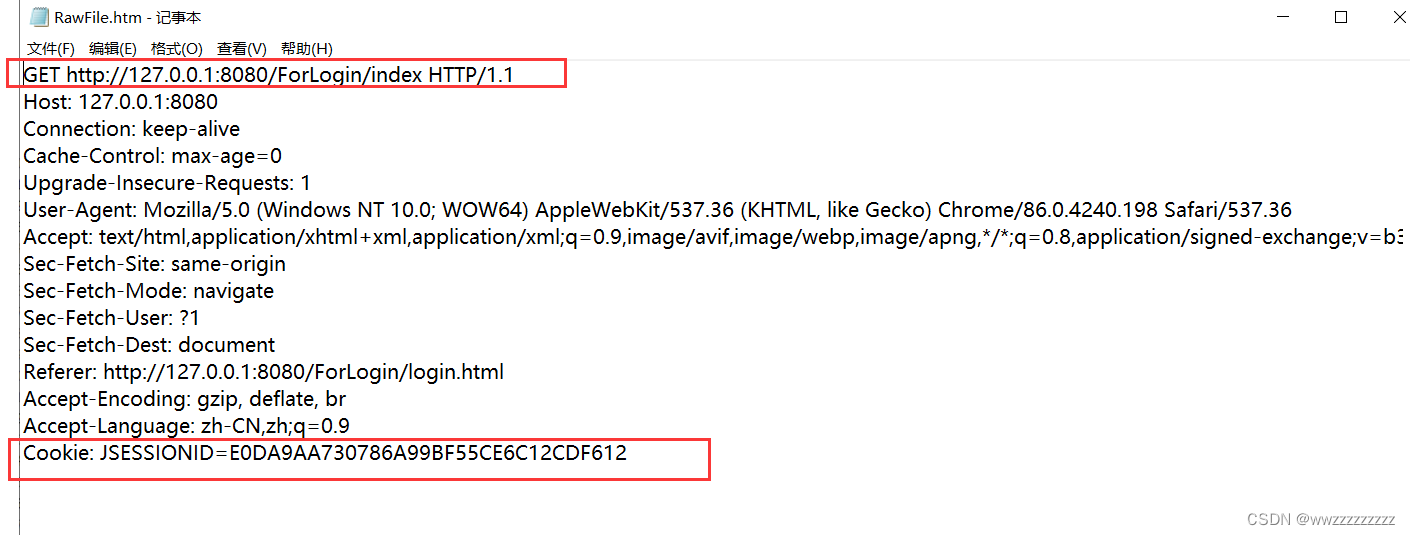Click the Referer login.html URL text
The image size is (1410, 535).
pyautogui.click(x=304, y=372)
